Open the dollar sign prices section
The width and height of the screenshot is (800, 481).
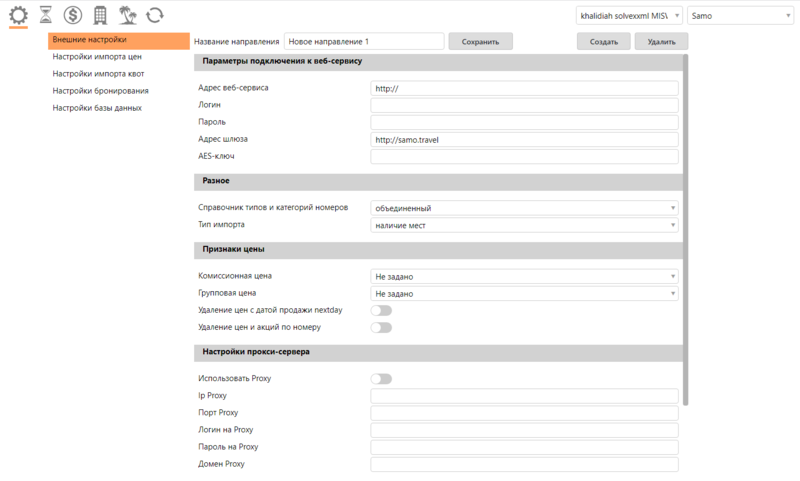point(73,15)
